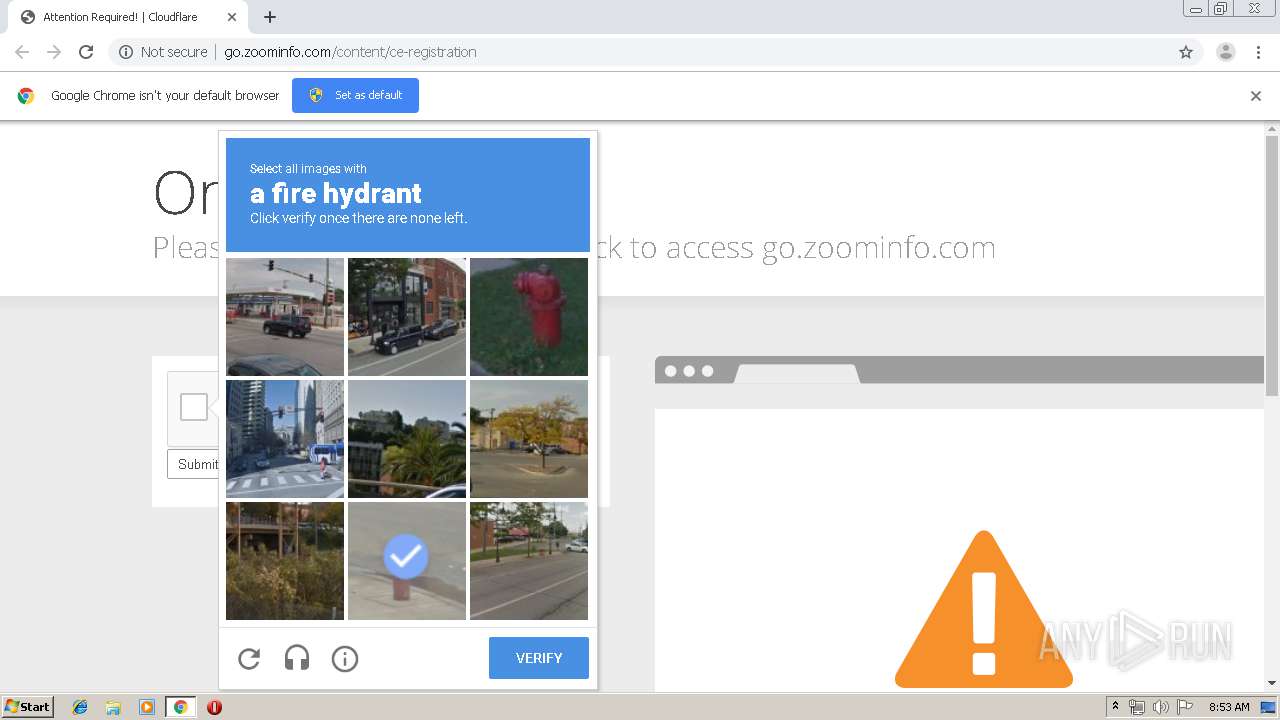This screenshot has width=1280, height=720.
Task: Go forward in browser history
Action: 54,52
